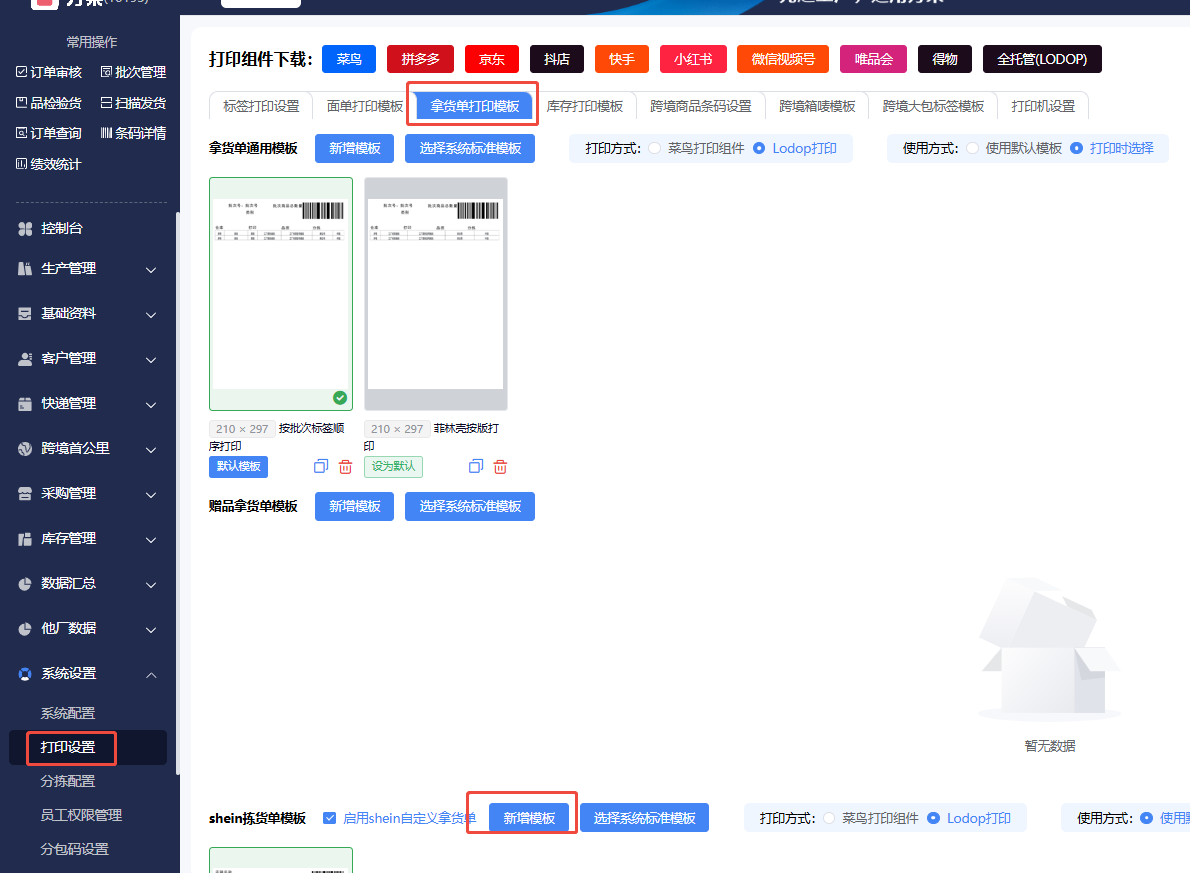
Task: Open the 菲林壳按版打印 template thumbnail
Action: point(436,294)
